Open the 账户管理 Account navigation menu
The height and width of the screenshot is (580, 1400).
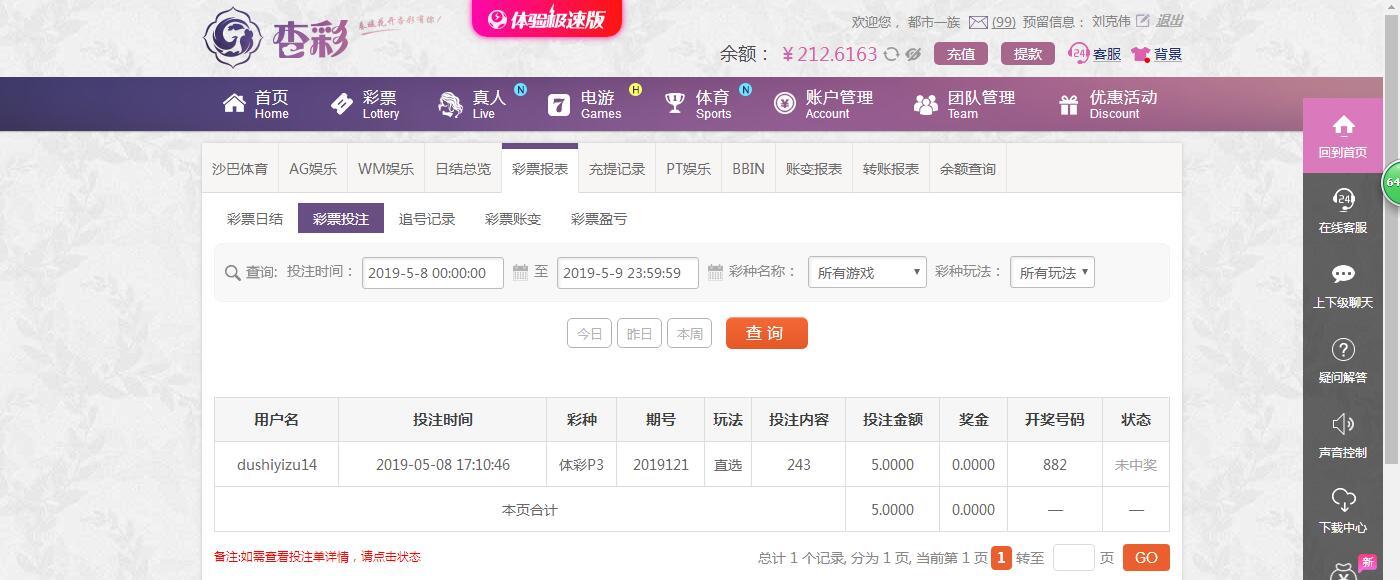[x=824, y=104]
